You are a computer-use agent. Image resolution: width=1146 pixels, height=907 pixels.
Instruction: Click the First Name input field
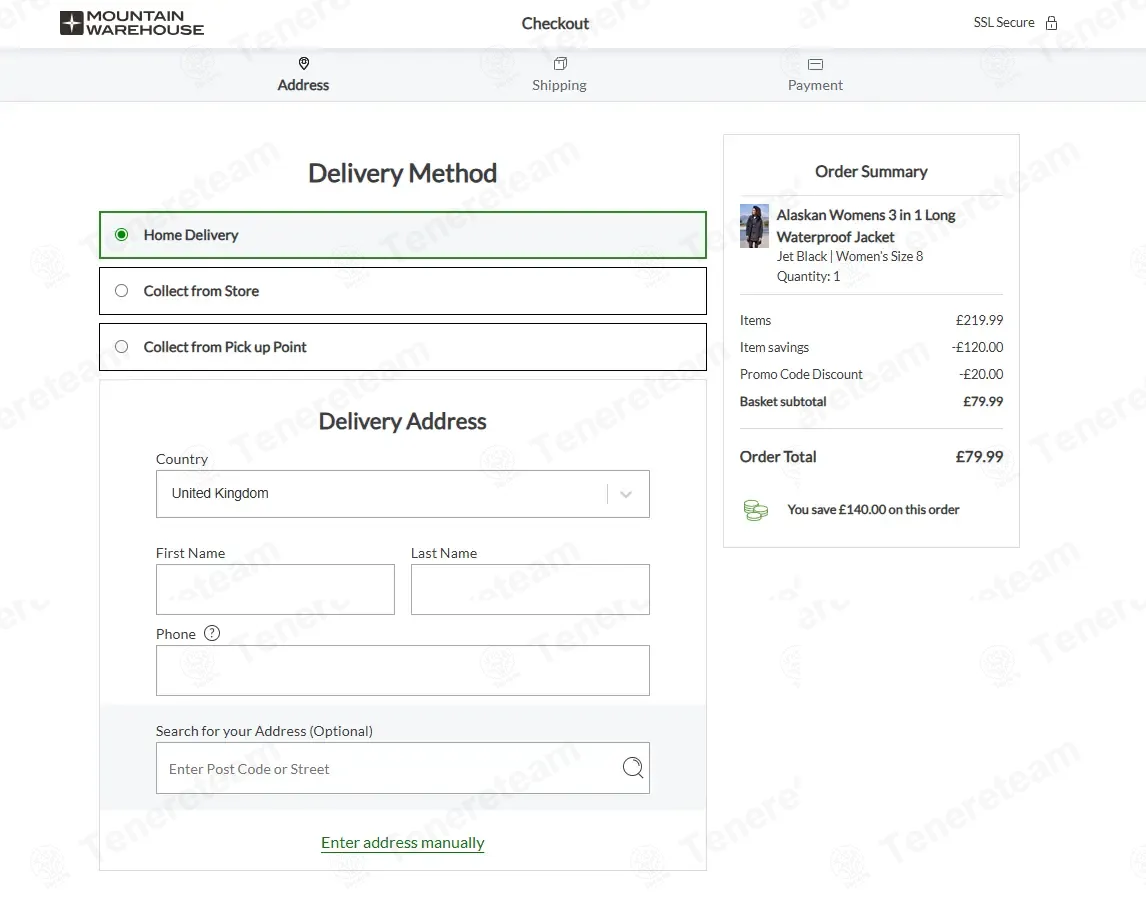point(275,590)
